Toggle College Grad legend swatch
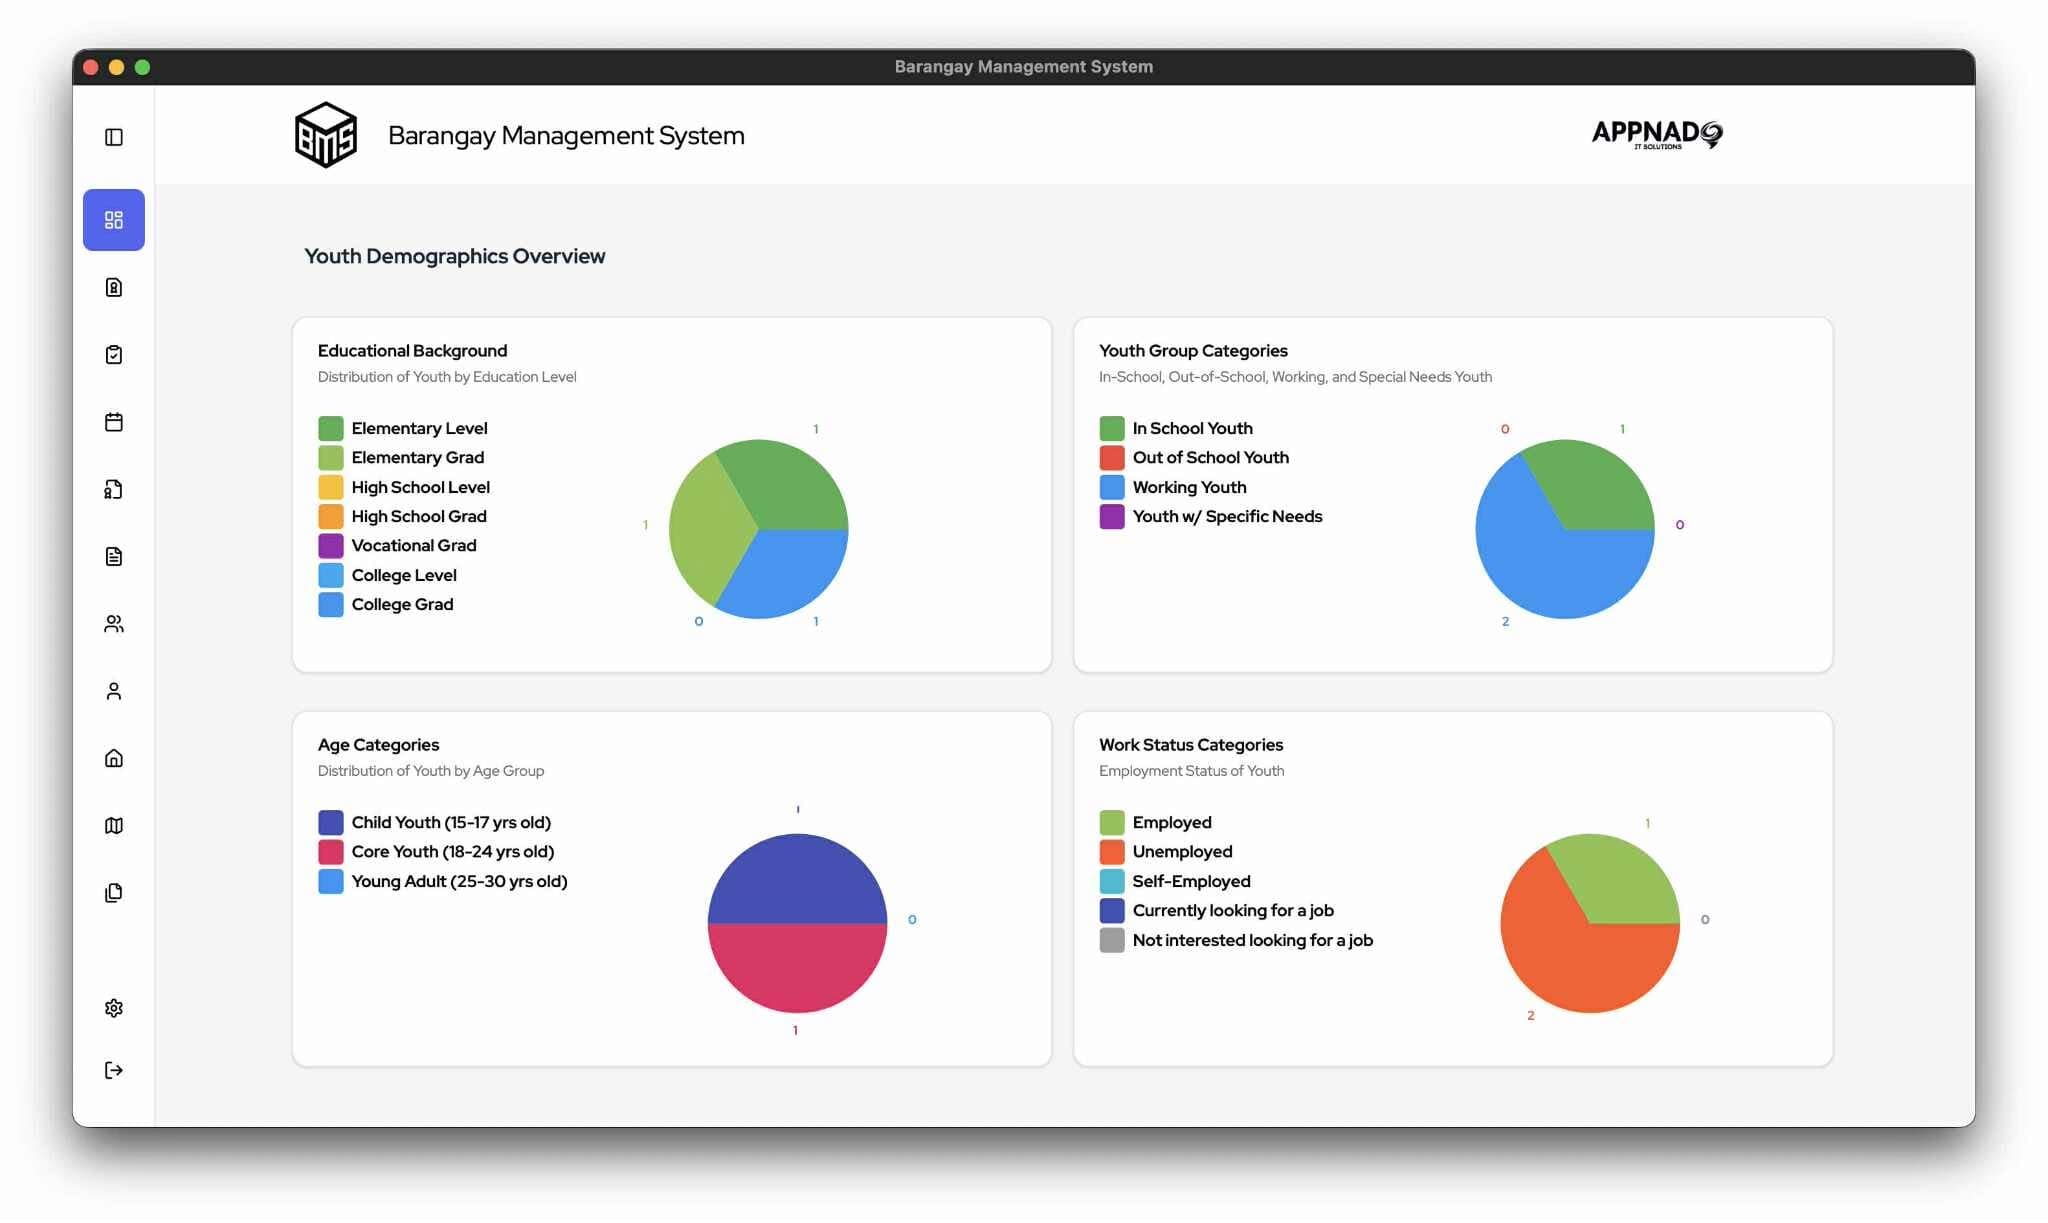This screenshot has width=2048, height=1223. pos(331,605)
